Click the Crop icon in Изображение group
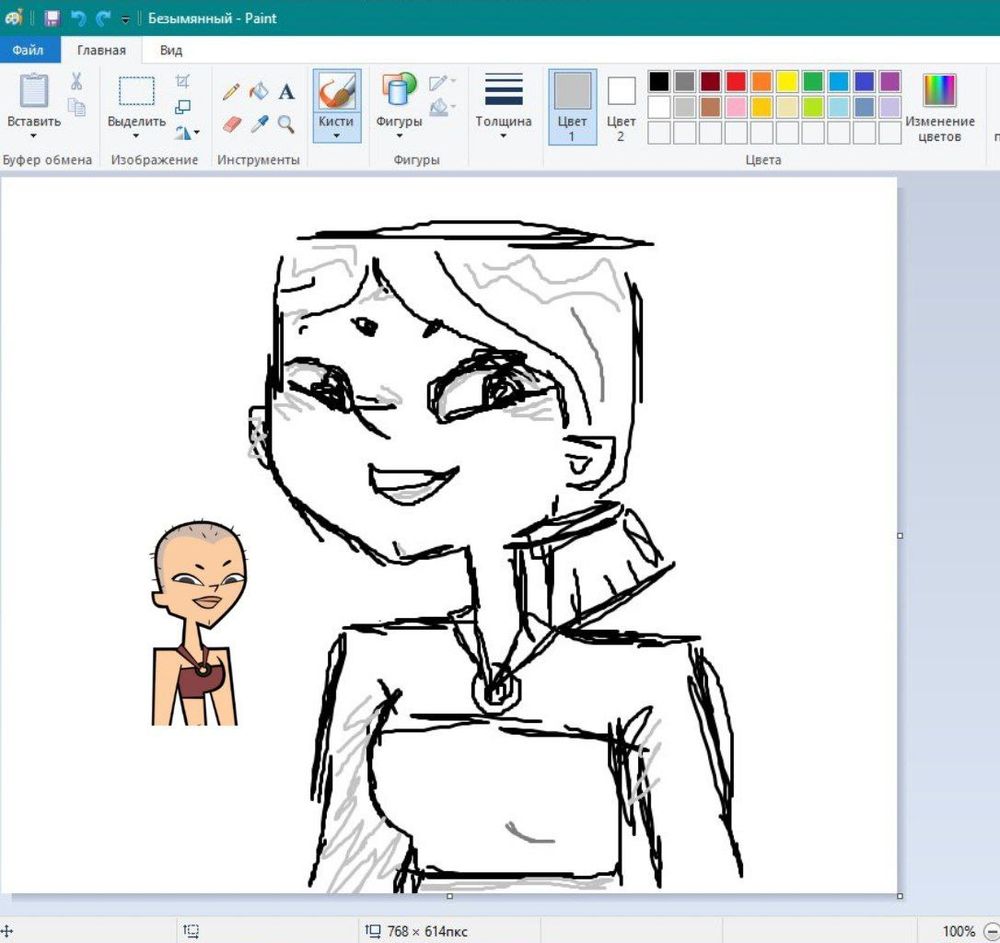 pyautogui.click(x=182, y=81)
